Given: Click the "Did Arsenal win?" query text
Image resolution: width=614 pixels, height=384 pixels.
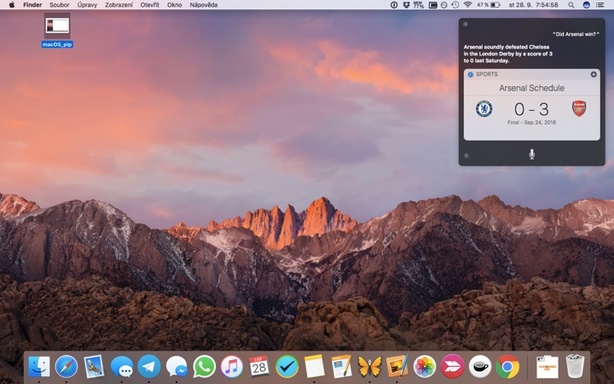Looking at the screenshot, I should click(x=576, y=34).
